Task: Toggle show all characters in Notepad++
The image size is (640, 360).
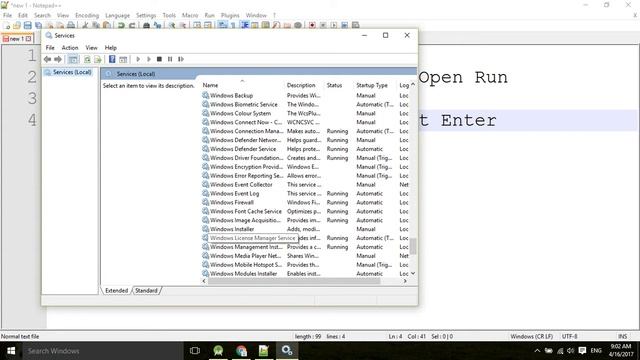Action: tap(233, 25)
